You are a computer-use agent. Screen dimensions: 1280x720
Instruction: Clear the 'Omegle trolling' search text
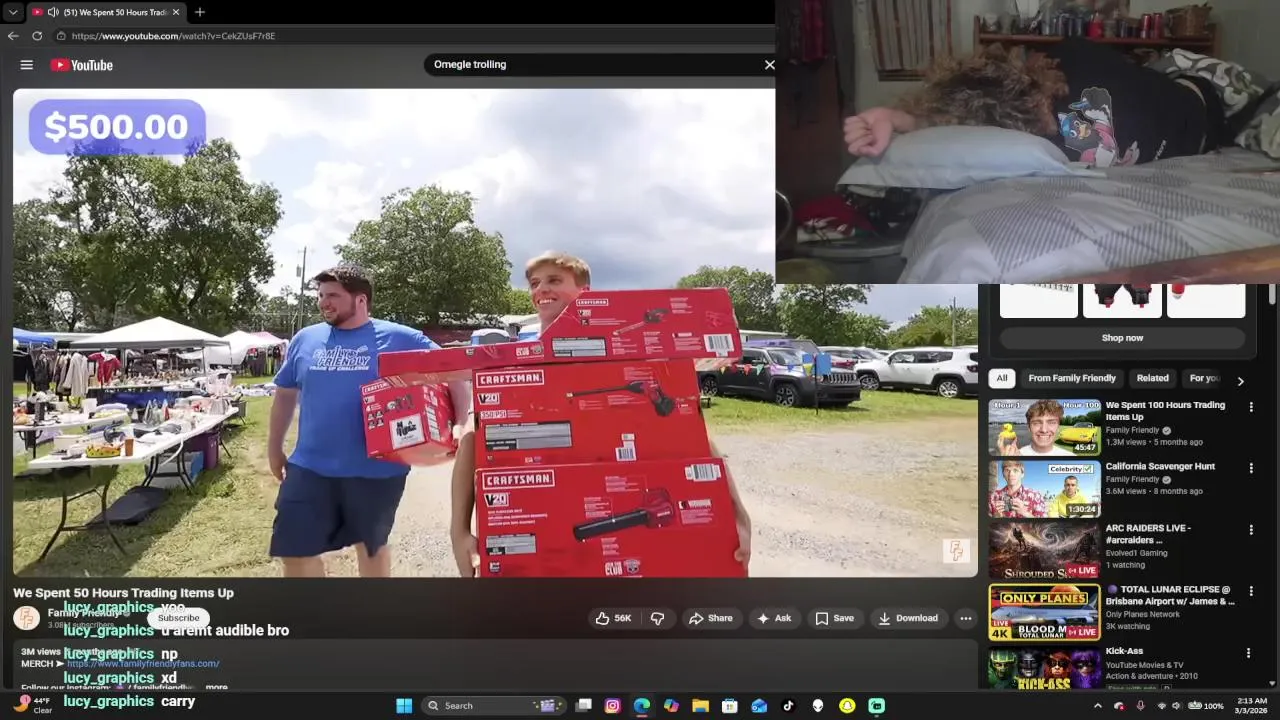769,64
